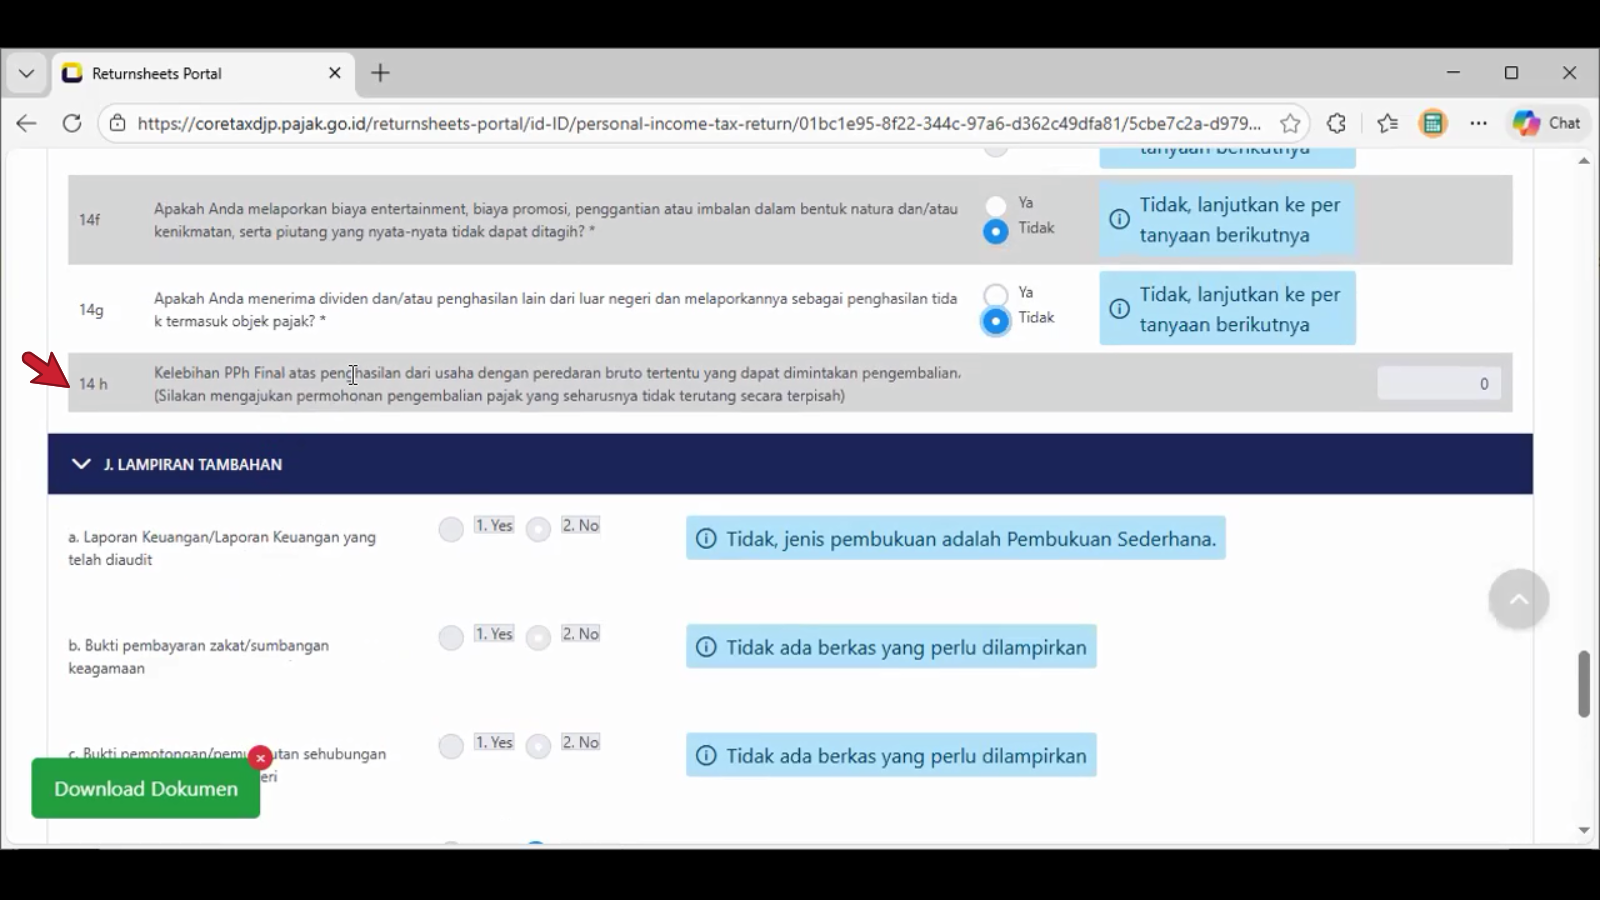Open a new browser tab

click(381, 73)
